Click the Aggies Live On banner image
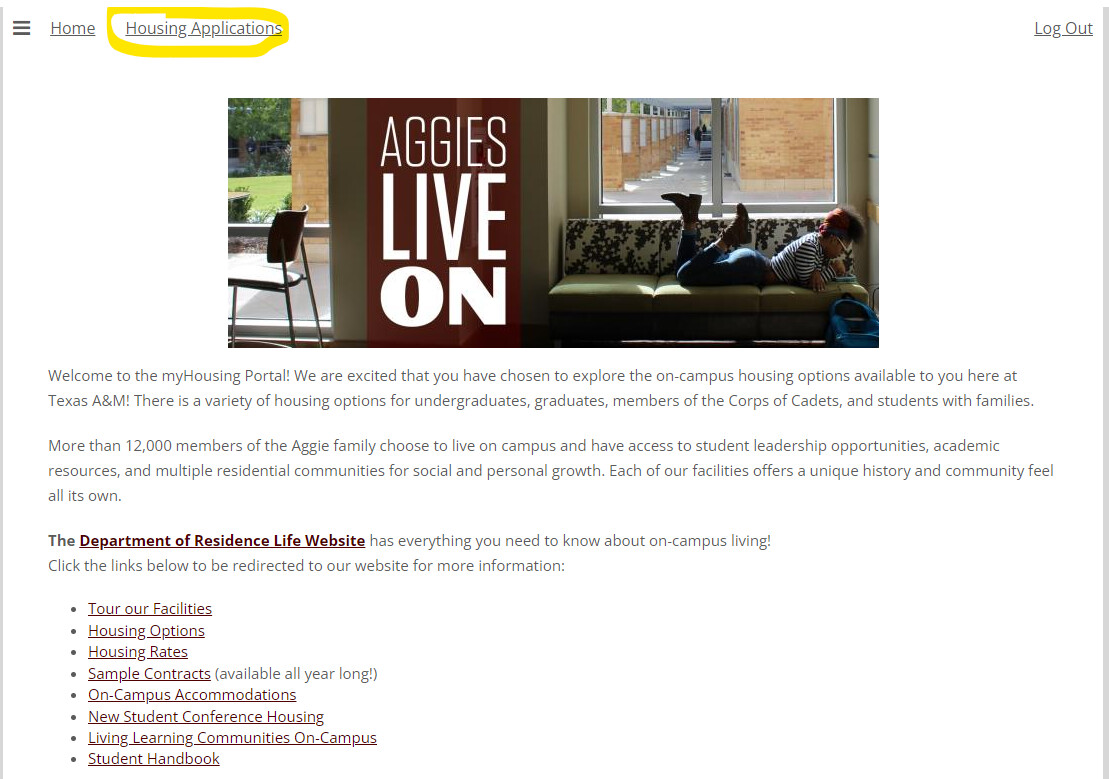The height and width of the screenshot is (779, 1109). (553, 223)
